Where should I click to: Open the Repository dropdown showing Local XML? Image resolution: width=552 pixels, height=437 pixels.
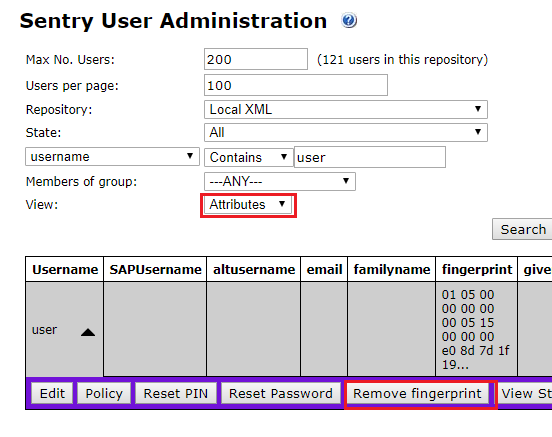346,110
